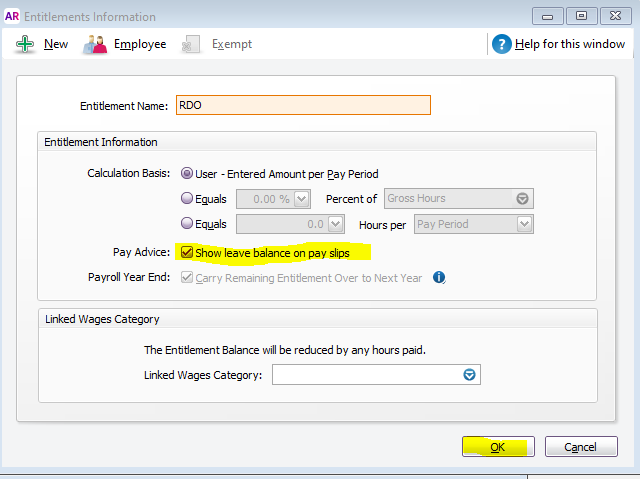Click the Gross Hours lookup arrow icon

[522, 198]
